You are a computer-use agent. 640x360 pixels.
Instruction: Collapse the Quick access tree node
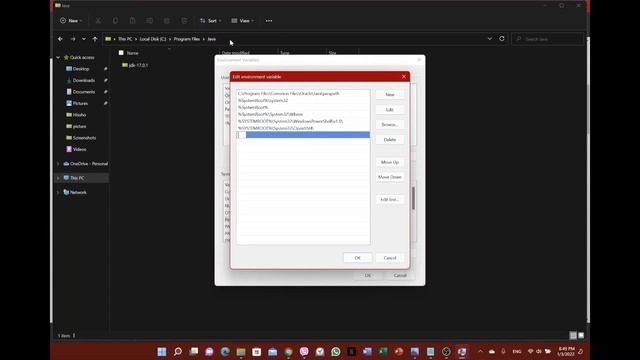coord(58,58)
